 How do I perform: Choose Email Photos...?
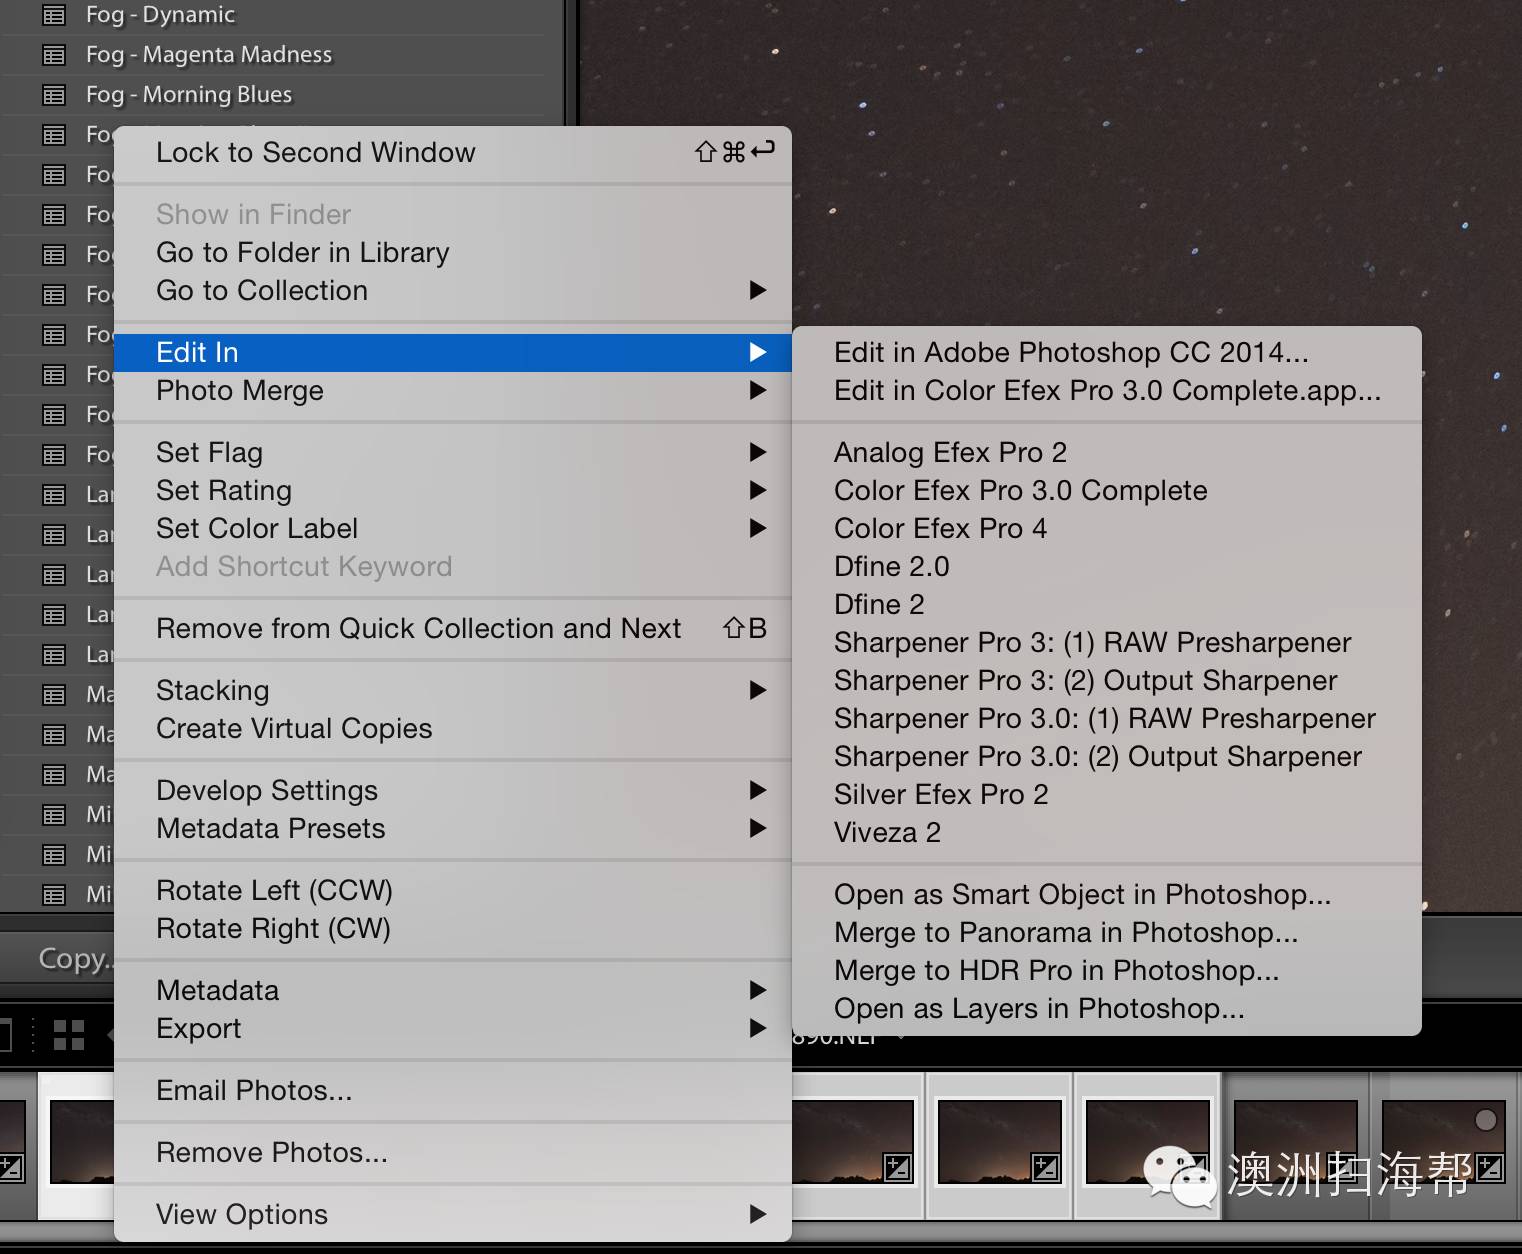453,1090
